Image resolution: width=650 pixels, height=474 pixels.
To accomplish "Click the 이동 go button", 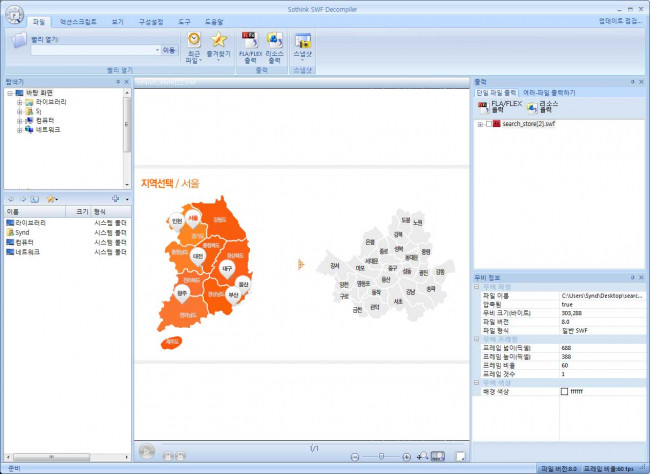I will [168, 49].
